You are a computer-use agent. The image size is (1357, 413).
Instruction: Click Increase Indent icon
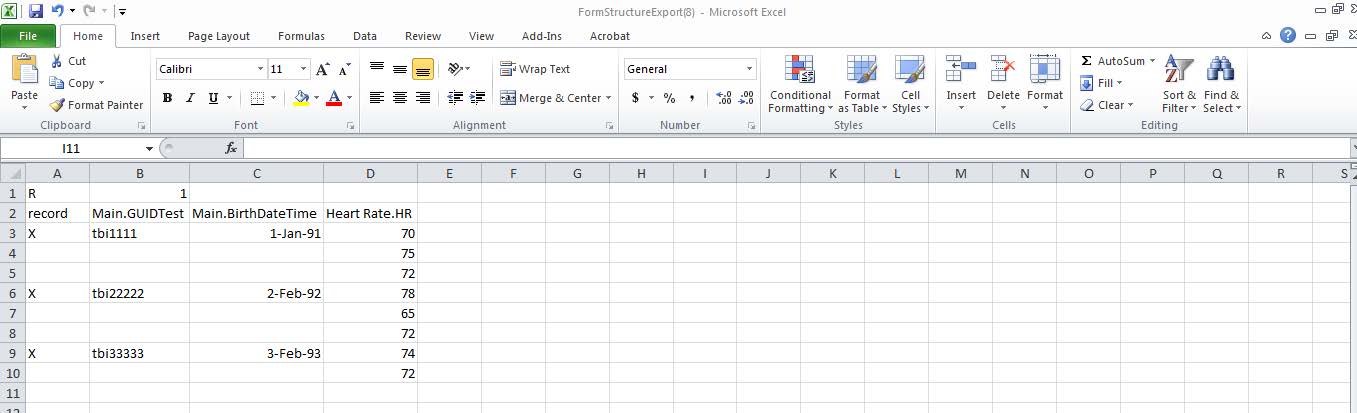click(x=477, y=98)
